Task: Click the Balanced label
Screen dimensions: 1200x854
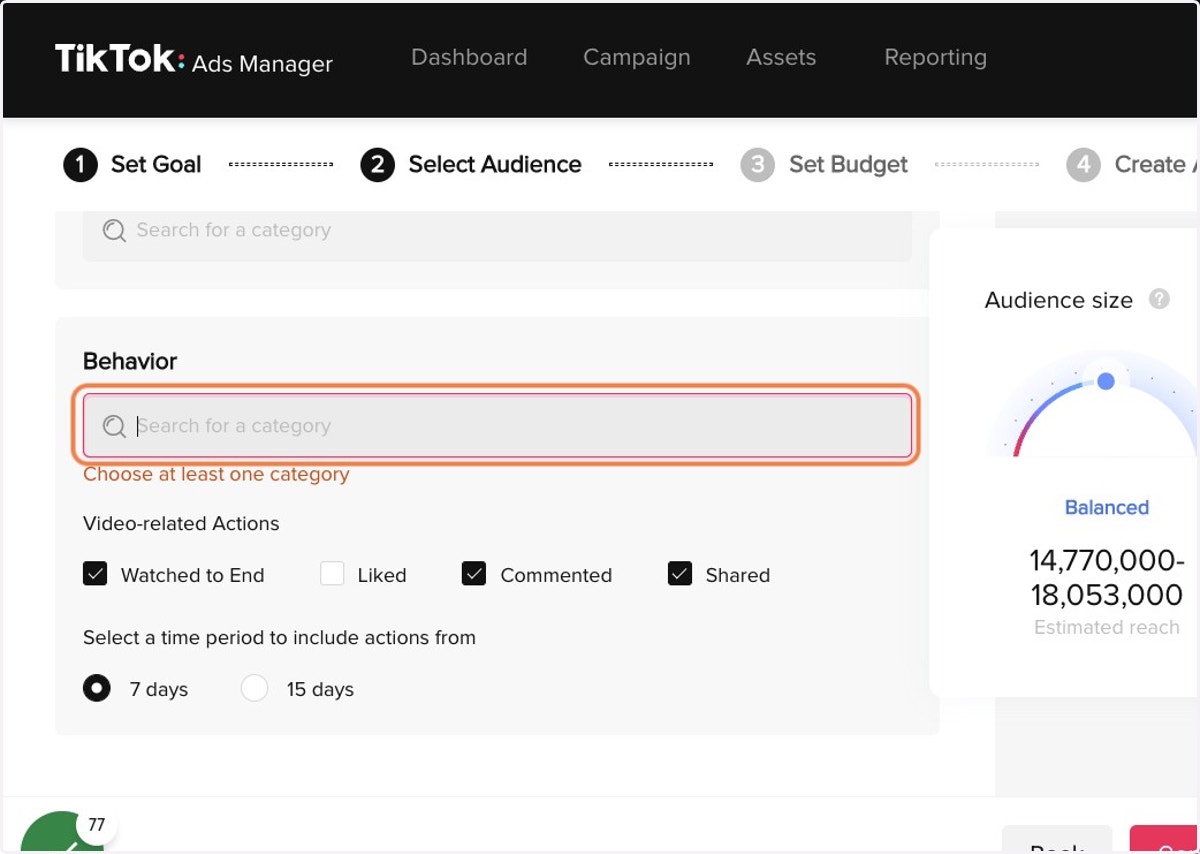Action: (1107, 507)
